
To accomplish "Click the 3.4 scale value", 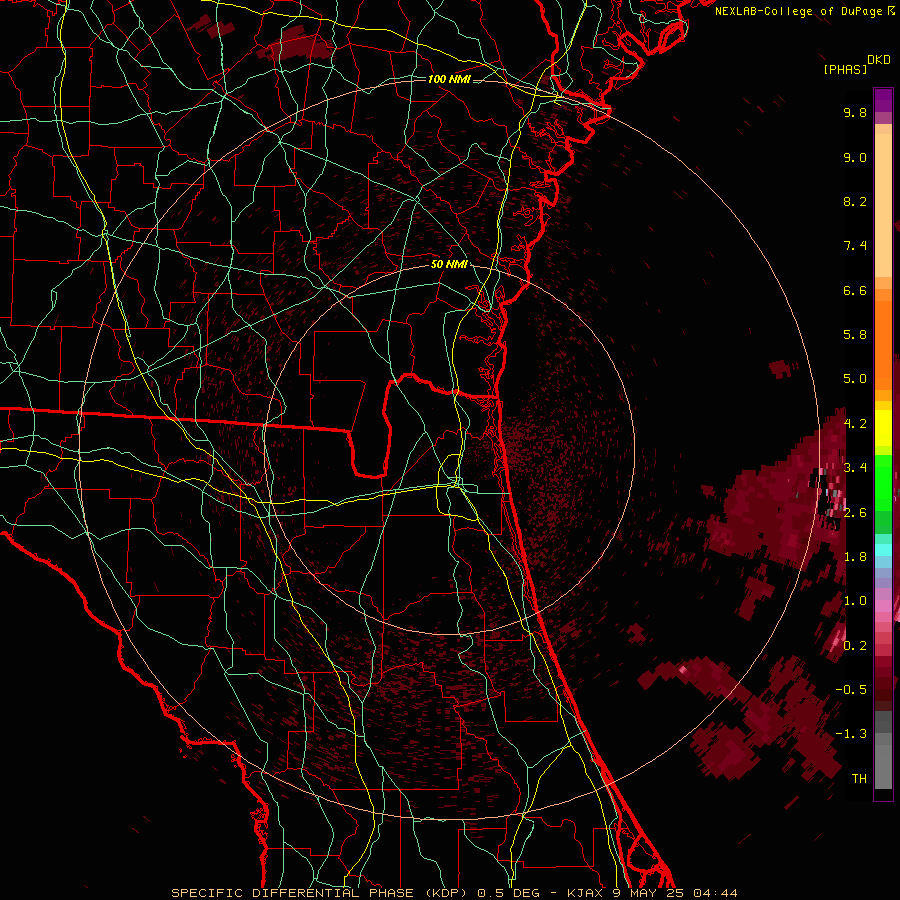I will pos(855,468).
